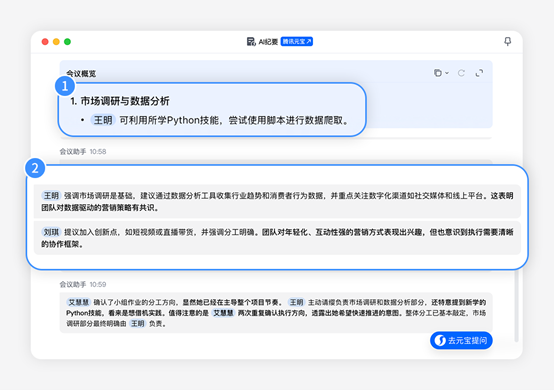Click the 刘琪 name tag

pos(51,232)
